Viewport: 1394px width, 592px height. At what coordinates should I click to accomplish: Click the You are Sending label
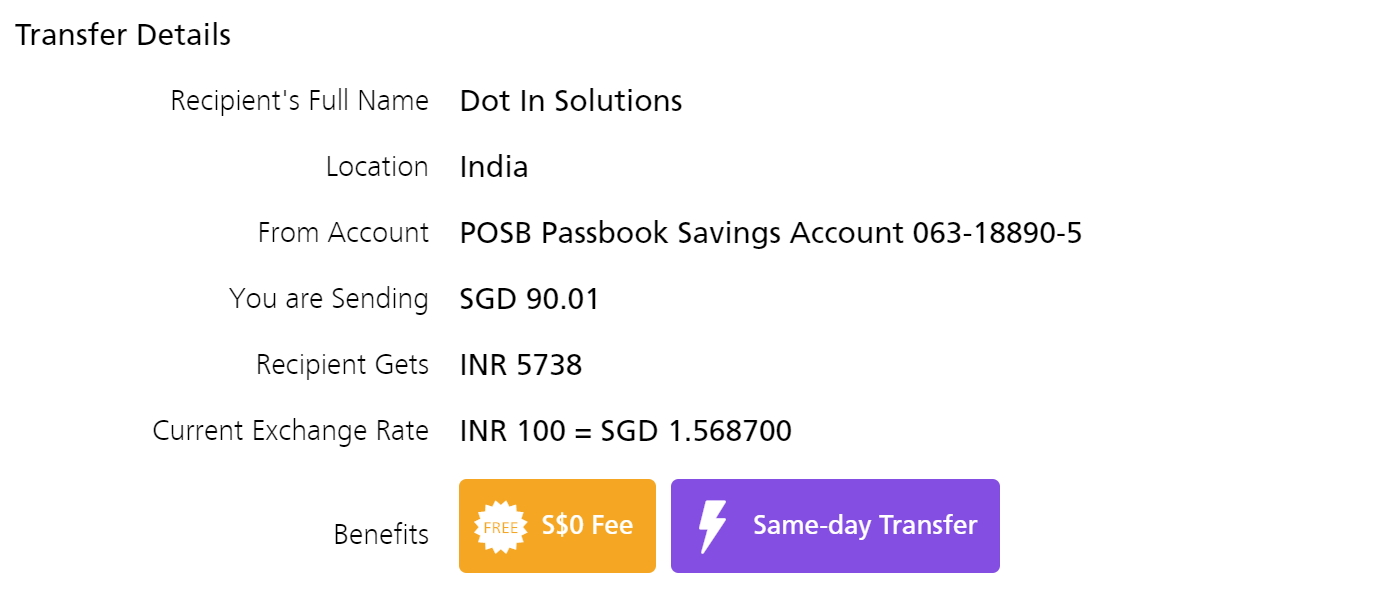pos(329,299)
